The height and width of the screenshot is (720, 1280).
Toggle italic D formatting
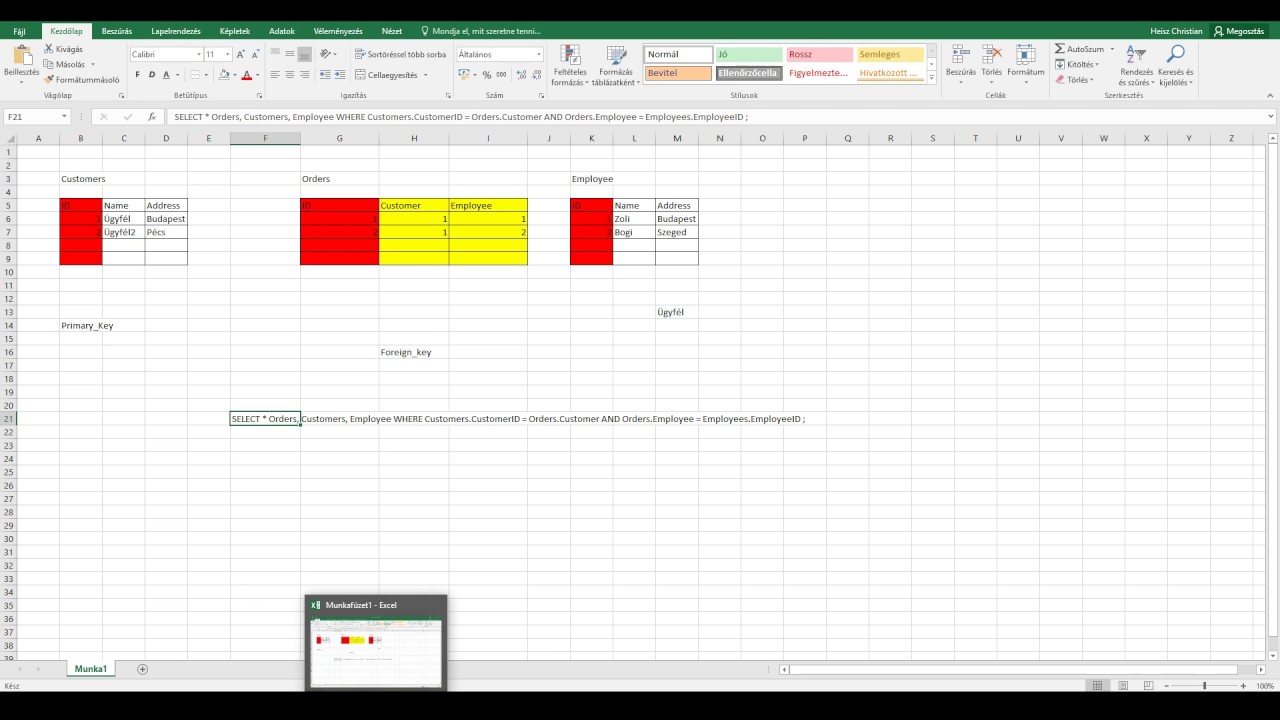(152, 75)
